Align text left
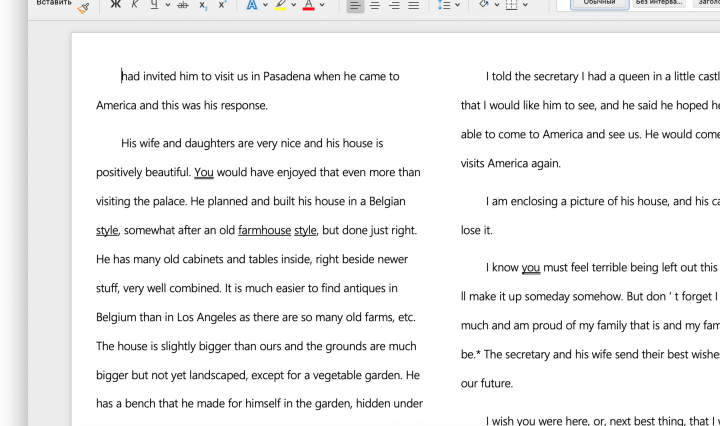This screenshot has height=426, width=720. point(355,6)
